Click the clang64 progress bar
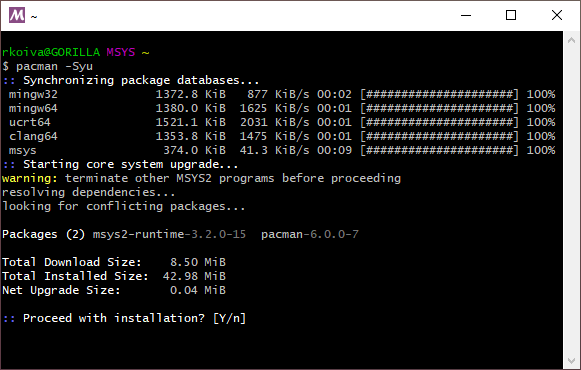The image size is (581, 370). pos(439,136)
